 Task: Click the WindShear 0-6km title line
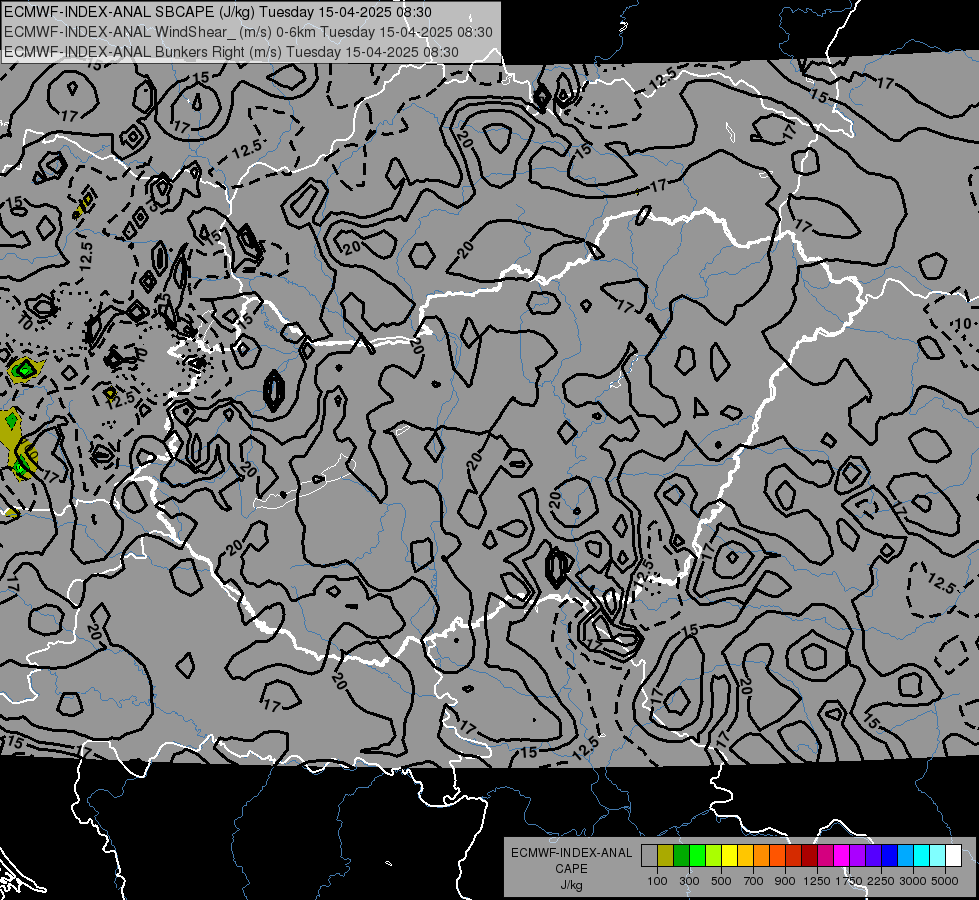coord(248,32)
